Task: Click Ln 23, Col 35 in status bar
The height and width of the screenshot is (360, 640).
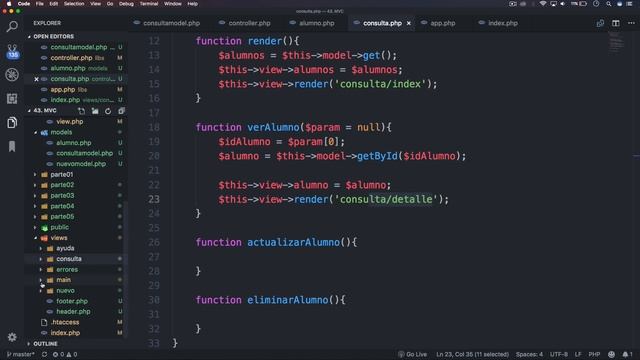Action: coord(472,354)
